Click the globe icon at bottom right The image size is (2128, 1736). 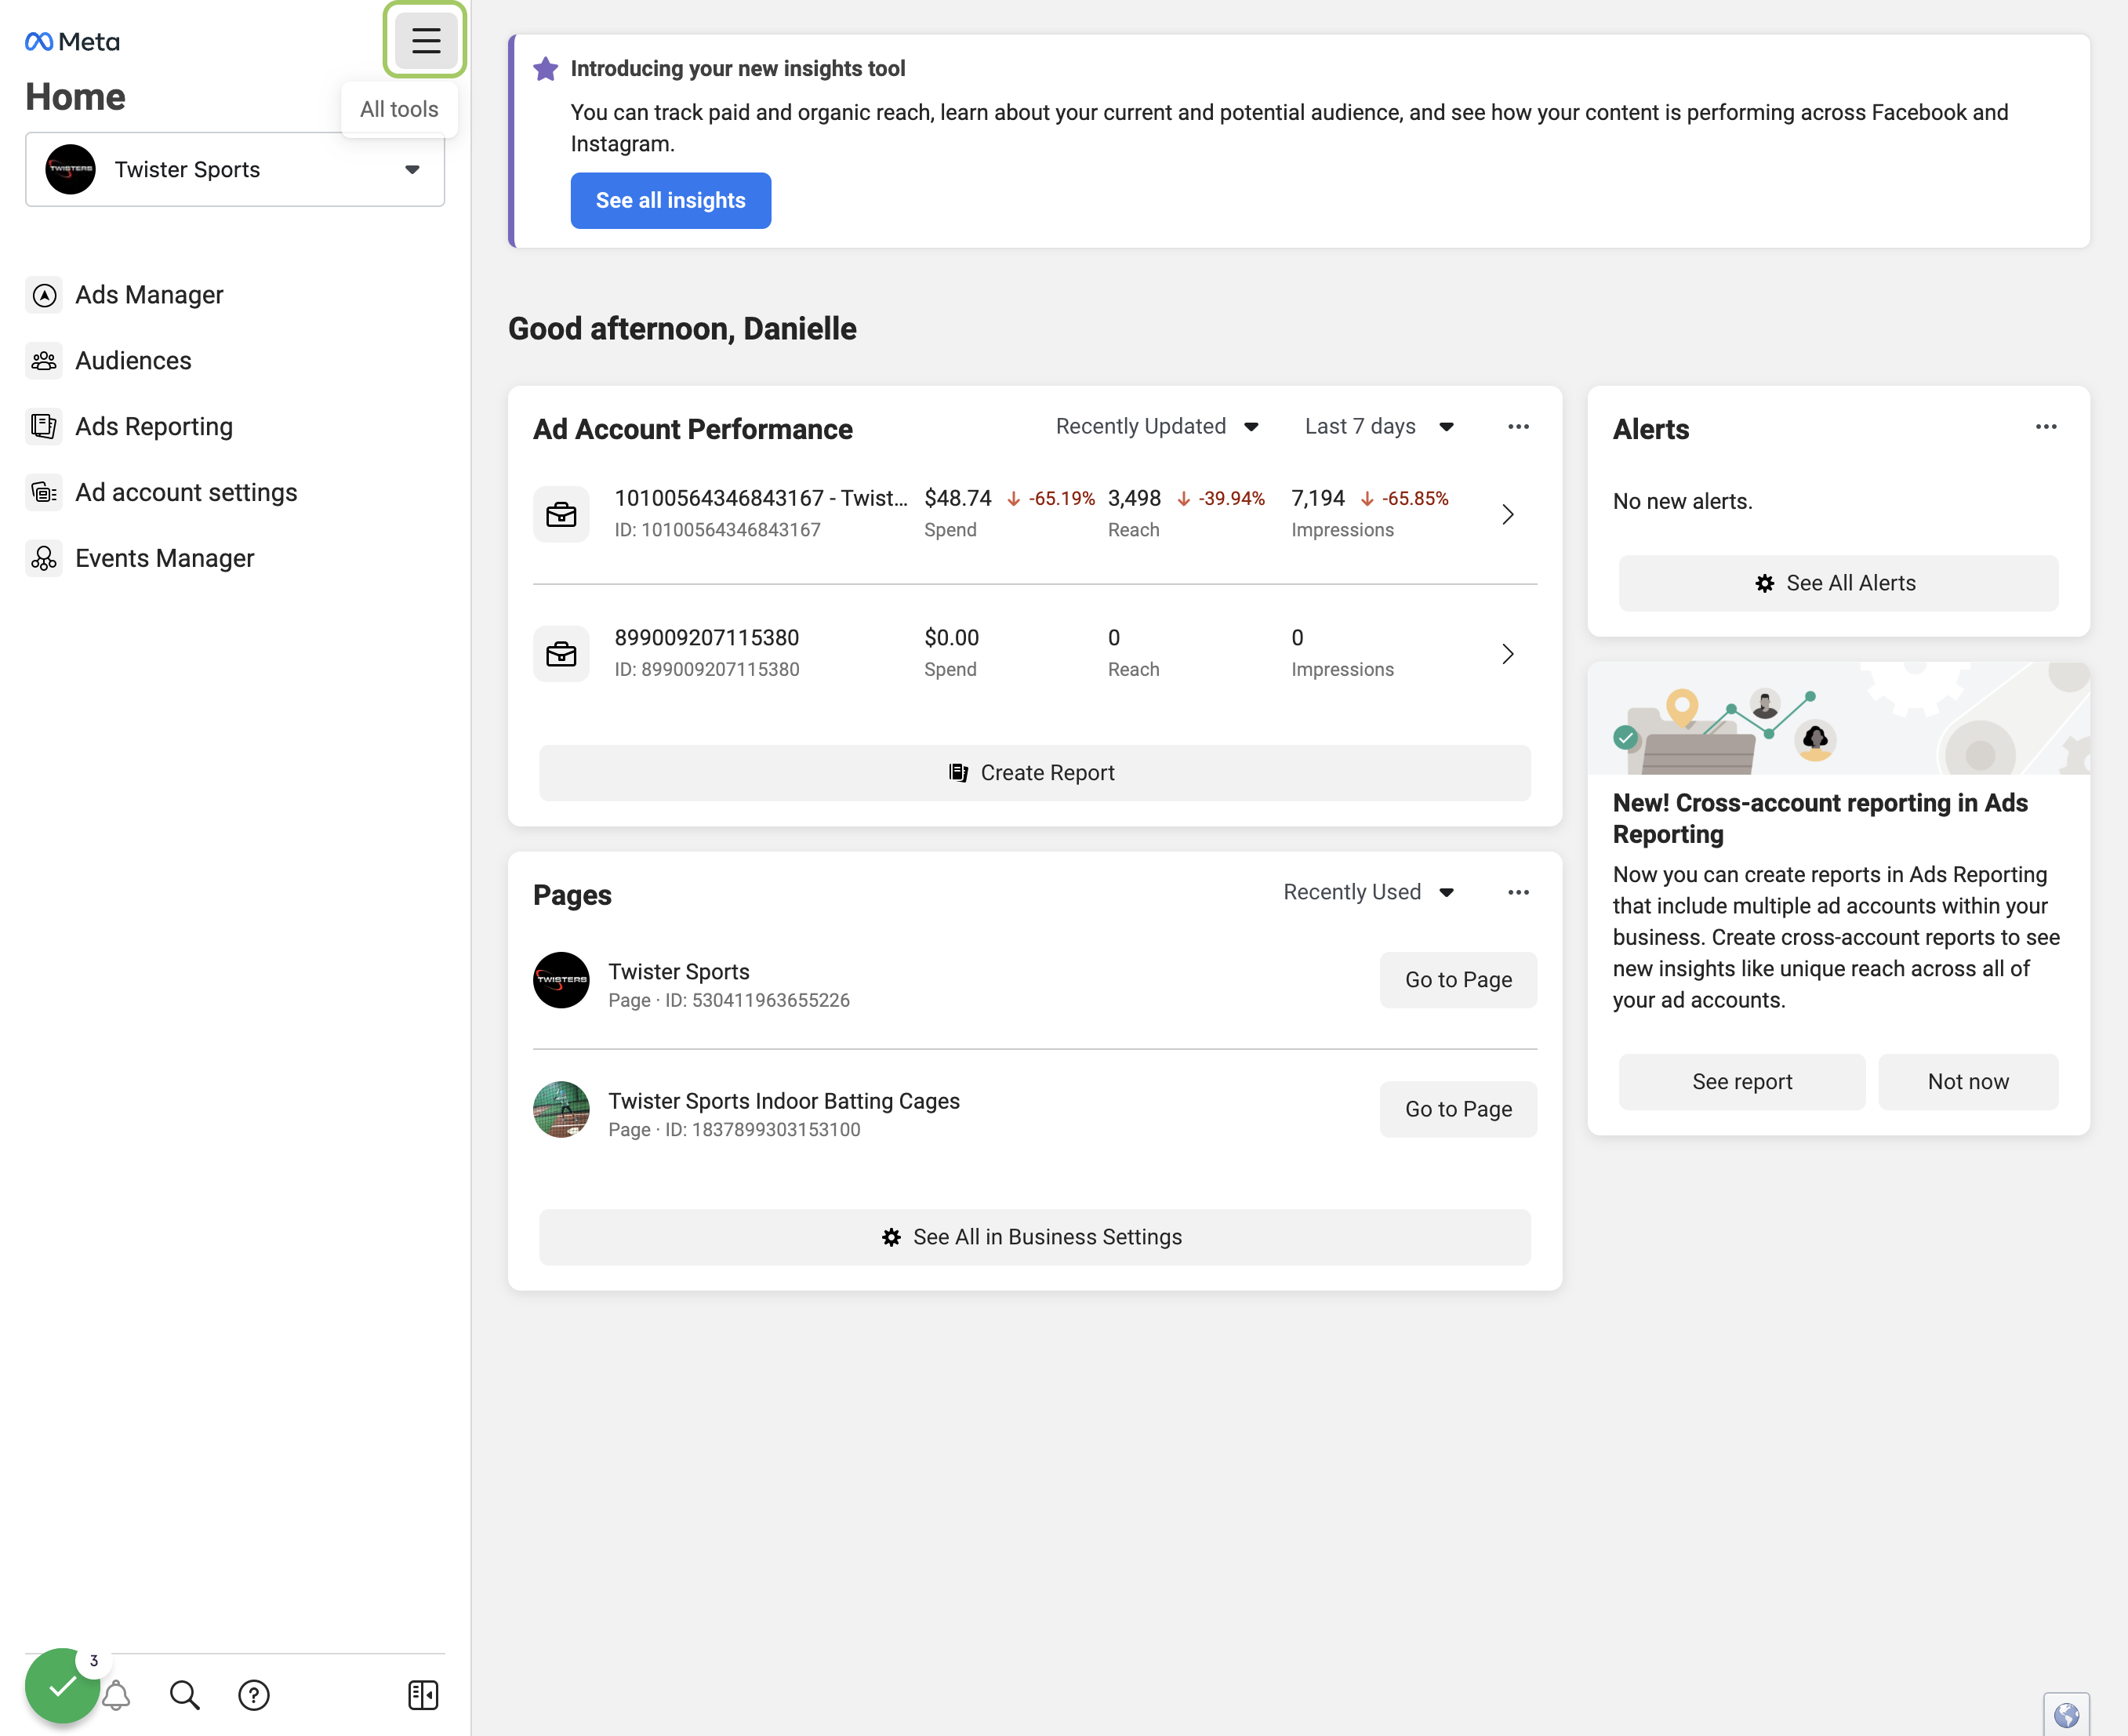(2066, 1715)
